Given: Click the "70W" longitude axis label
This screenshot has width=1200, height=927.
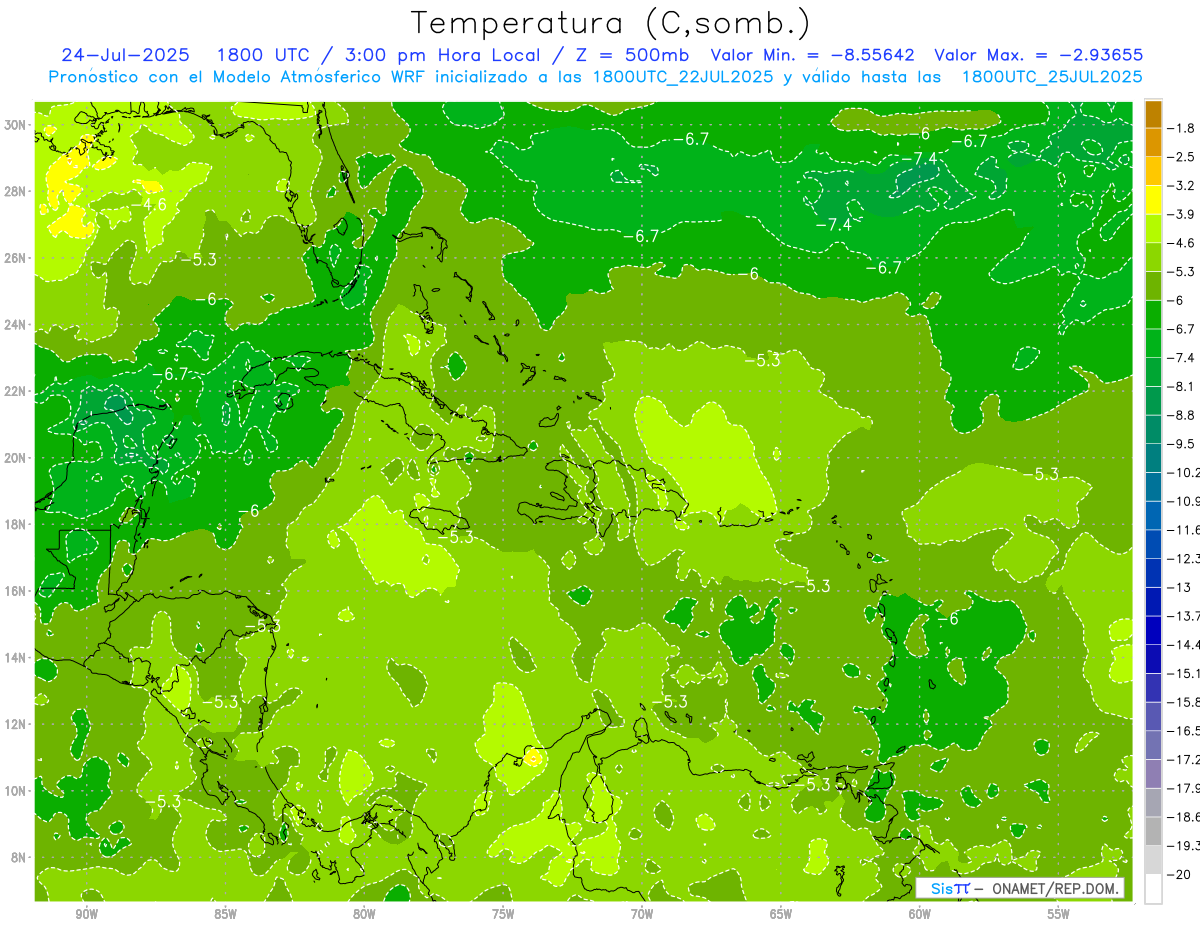Looking at the screenshot, I should click(642, 914).
